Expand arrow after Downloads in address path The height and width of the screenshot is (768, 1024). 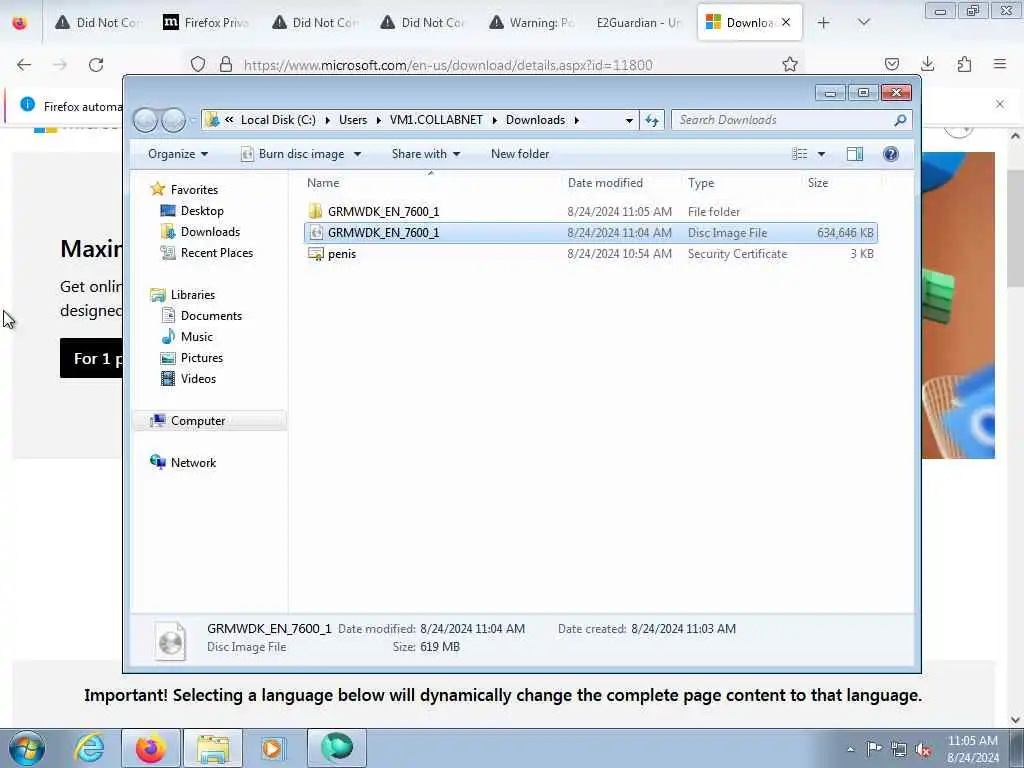point(577,120)
